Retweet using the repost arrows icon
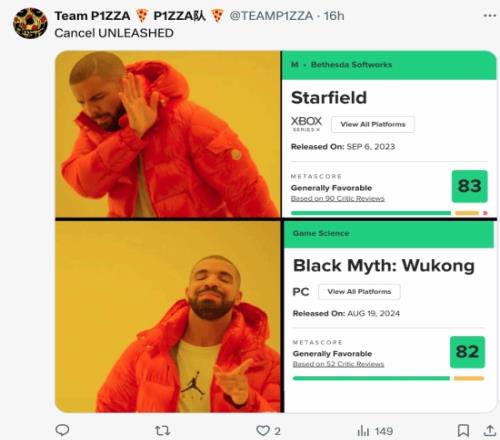The height and width of the screenshot is (440, 500). [163, 431]
